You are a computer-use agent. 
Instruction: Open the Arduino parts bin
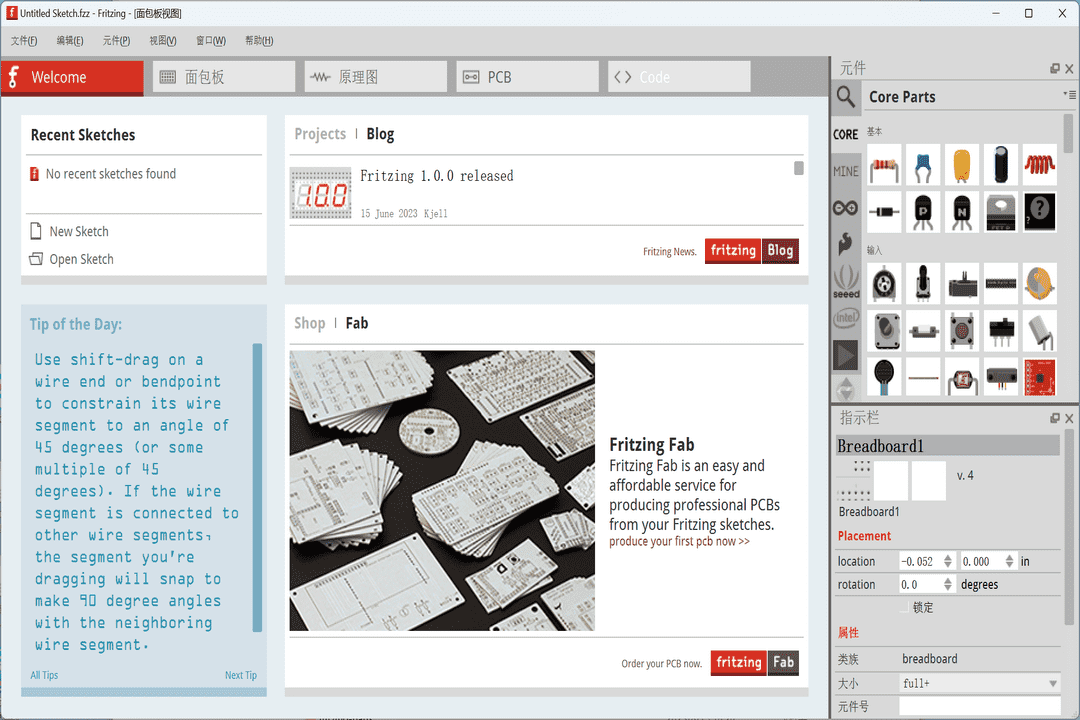[x=846, y=208]
